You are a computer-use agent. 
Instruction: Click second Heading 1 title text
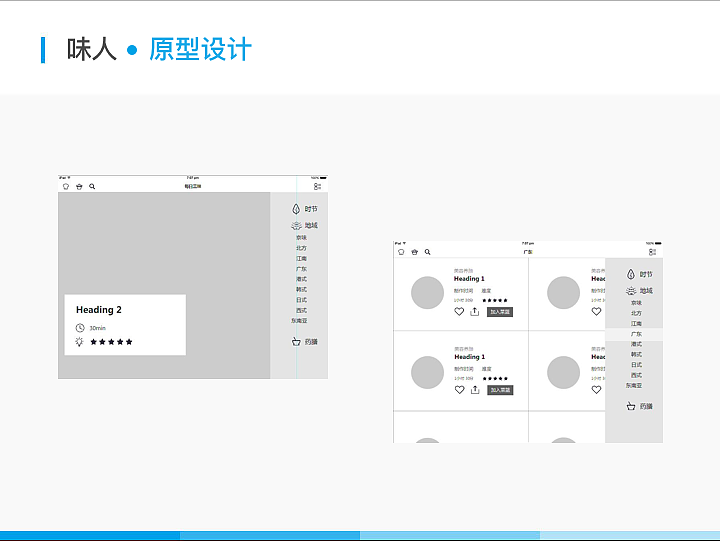tap(469, 357)
